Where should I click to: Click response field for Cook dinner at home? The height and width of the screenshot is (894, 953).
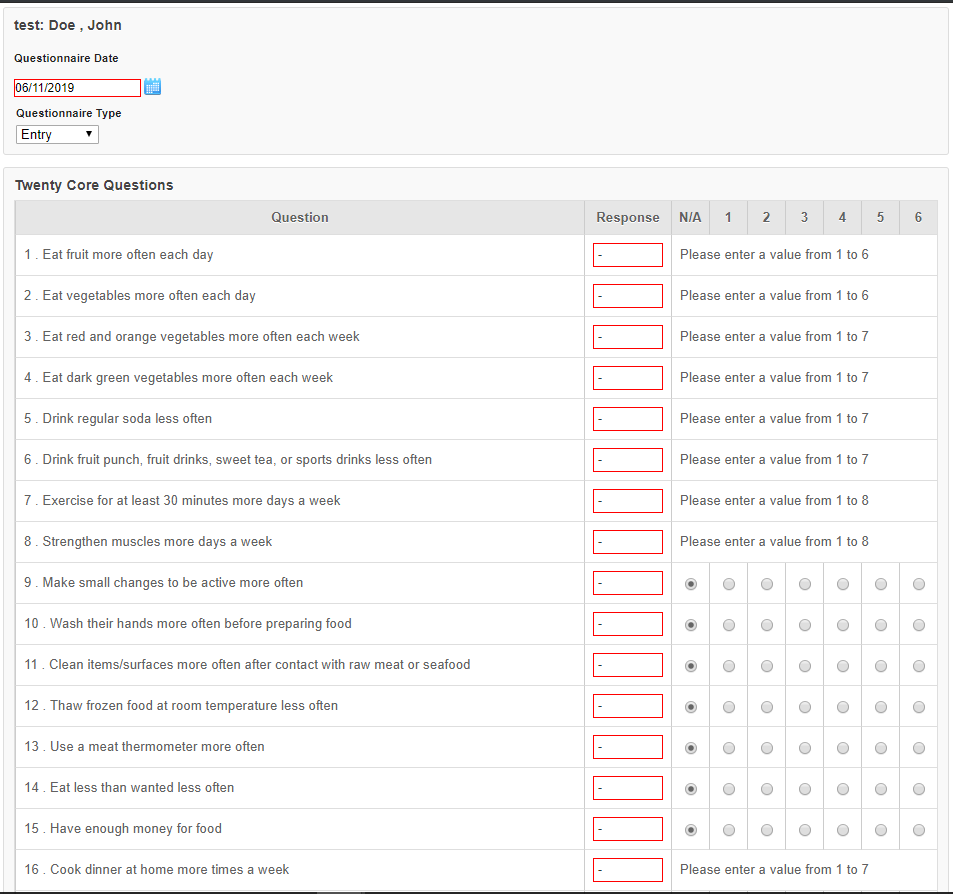628,870
